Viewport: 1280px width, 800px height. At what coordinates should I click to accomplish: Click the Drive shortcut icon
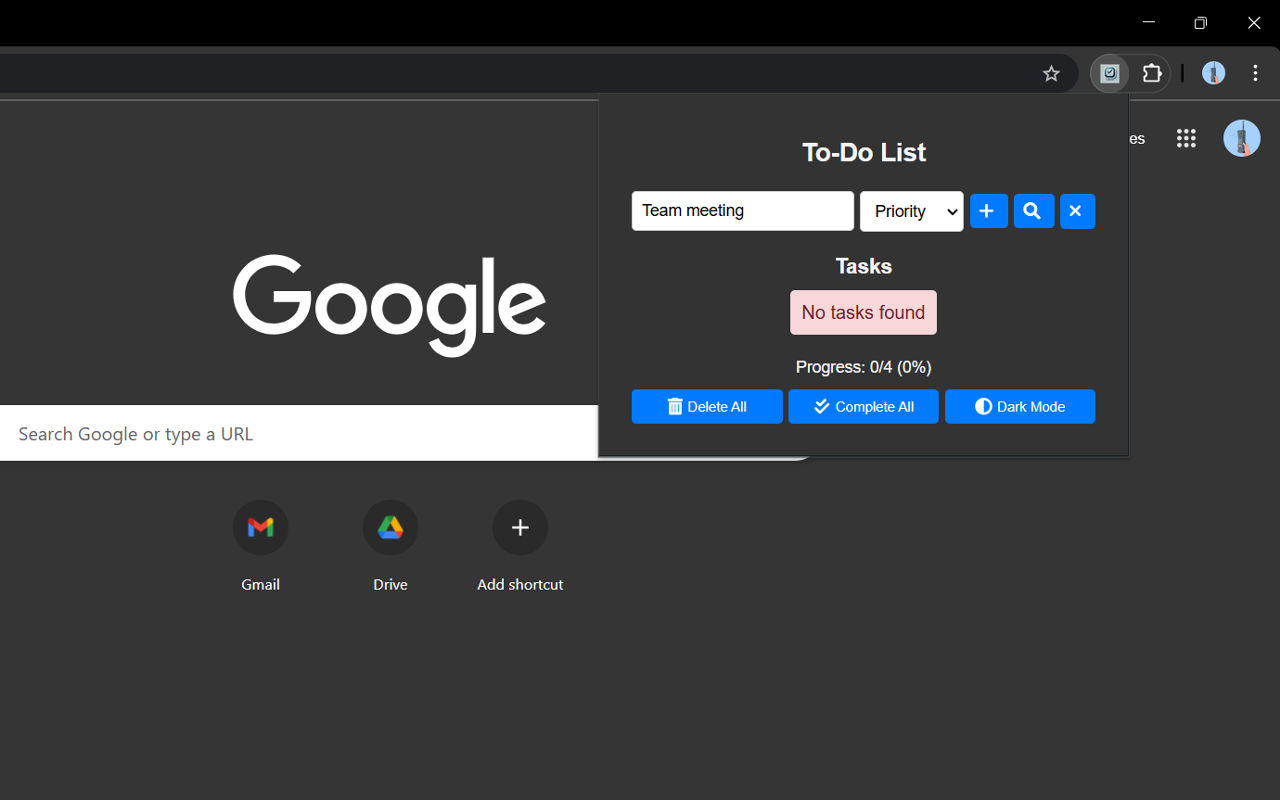click(390, 527)
